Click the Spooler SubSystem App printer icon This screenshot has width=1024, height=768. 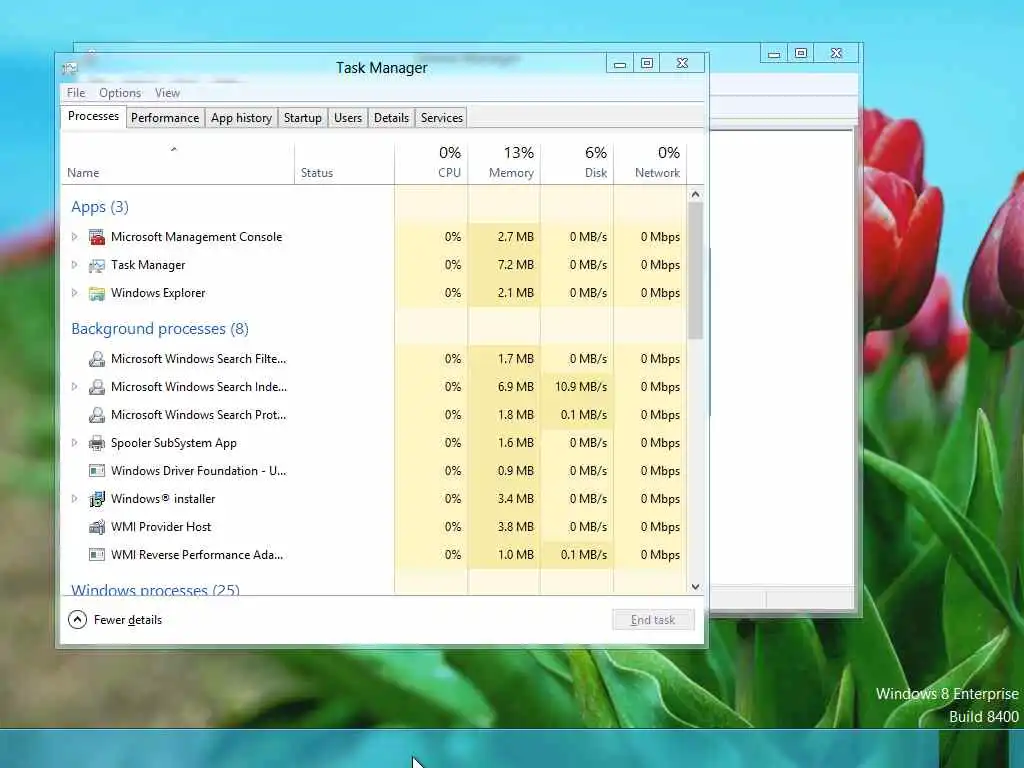[97, 443]
